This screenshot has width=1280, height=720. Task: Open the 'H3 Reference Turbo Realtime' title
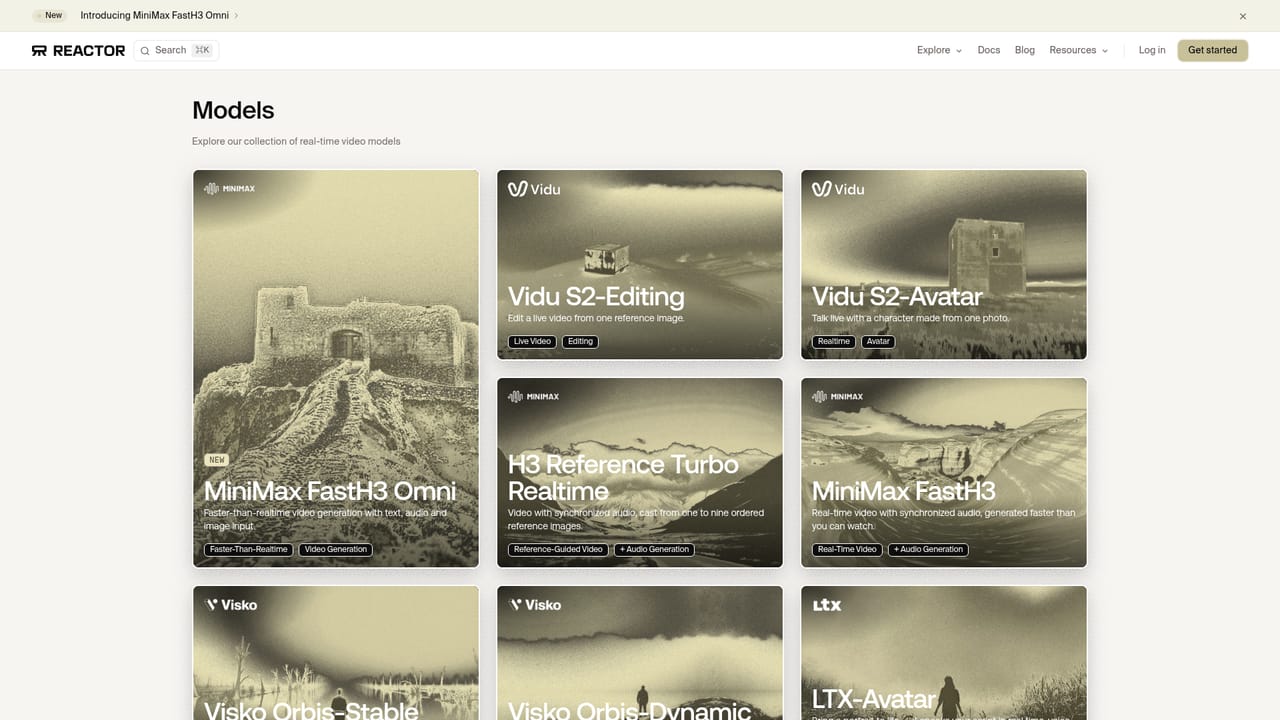point(623,478)
